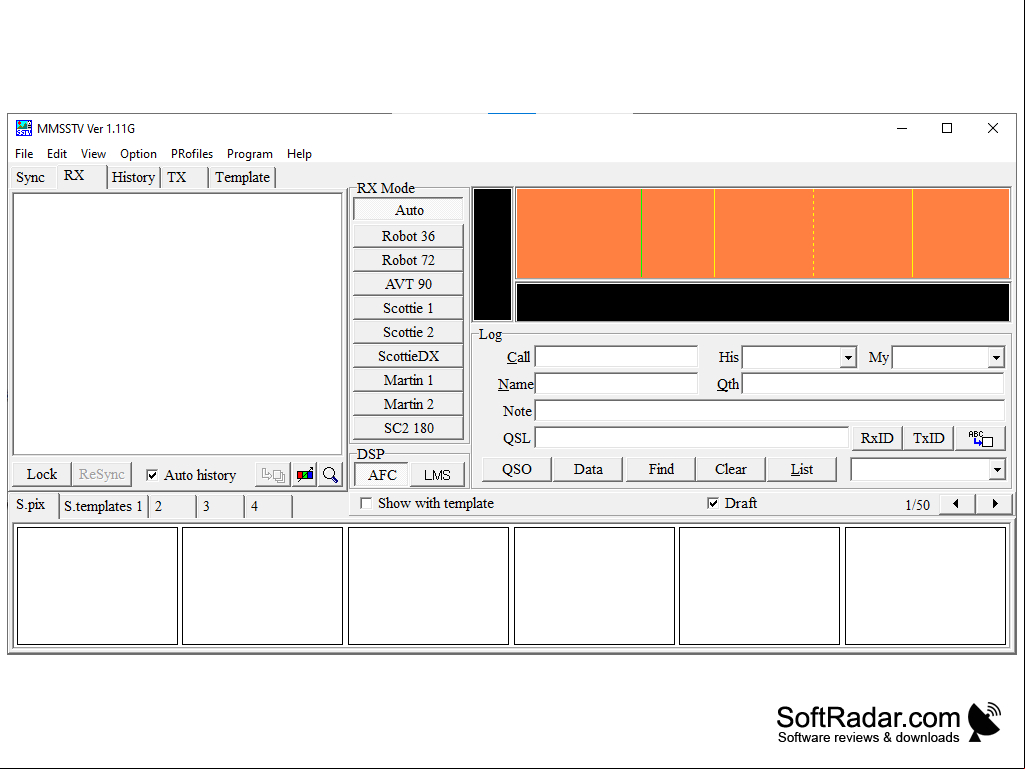
Task: Click the color adjust picture icon
Action: point(305,475)
